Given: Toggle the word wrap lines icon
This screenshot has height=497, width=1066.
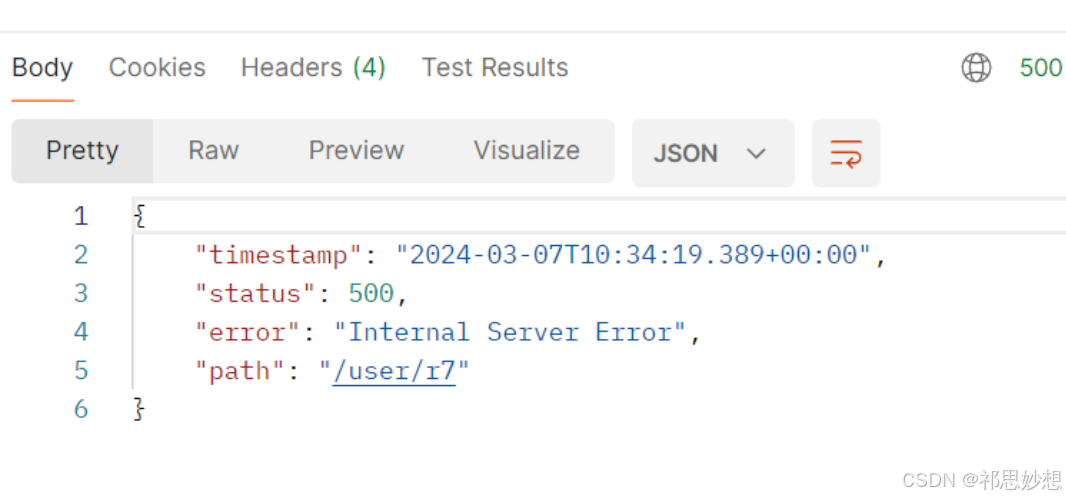Looking at the screenshot, I should click(x=846, y=153).
